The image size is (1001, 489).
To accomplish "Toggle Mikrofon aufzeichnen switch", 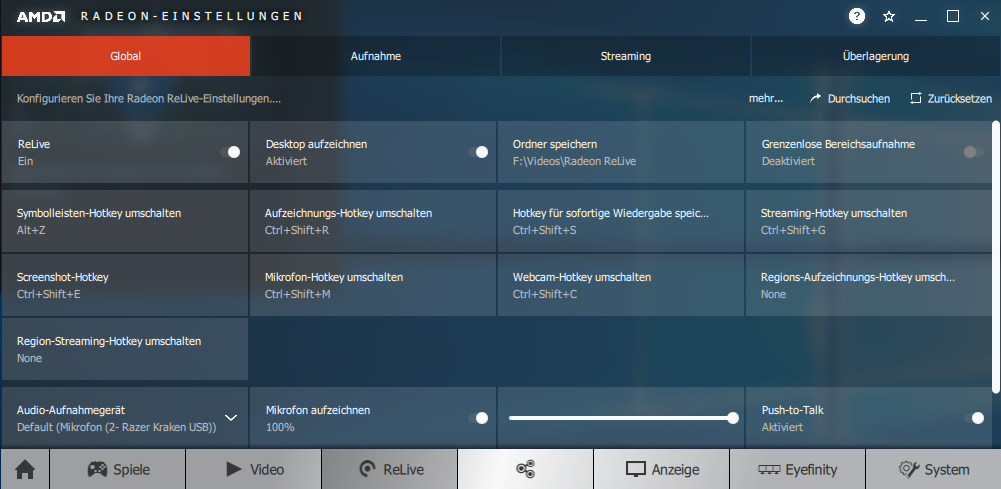I will 478,418.
